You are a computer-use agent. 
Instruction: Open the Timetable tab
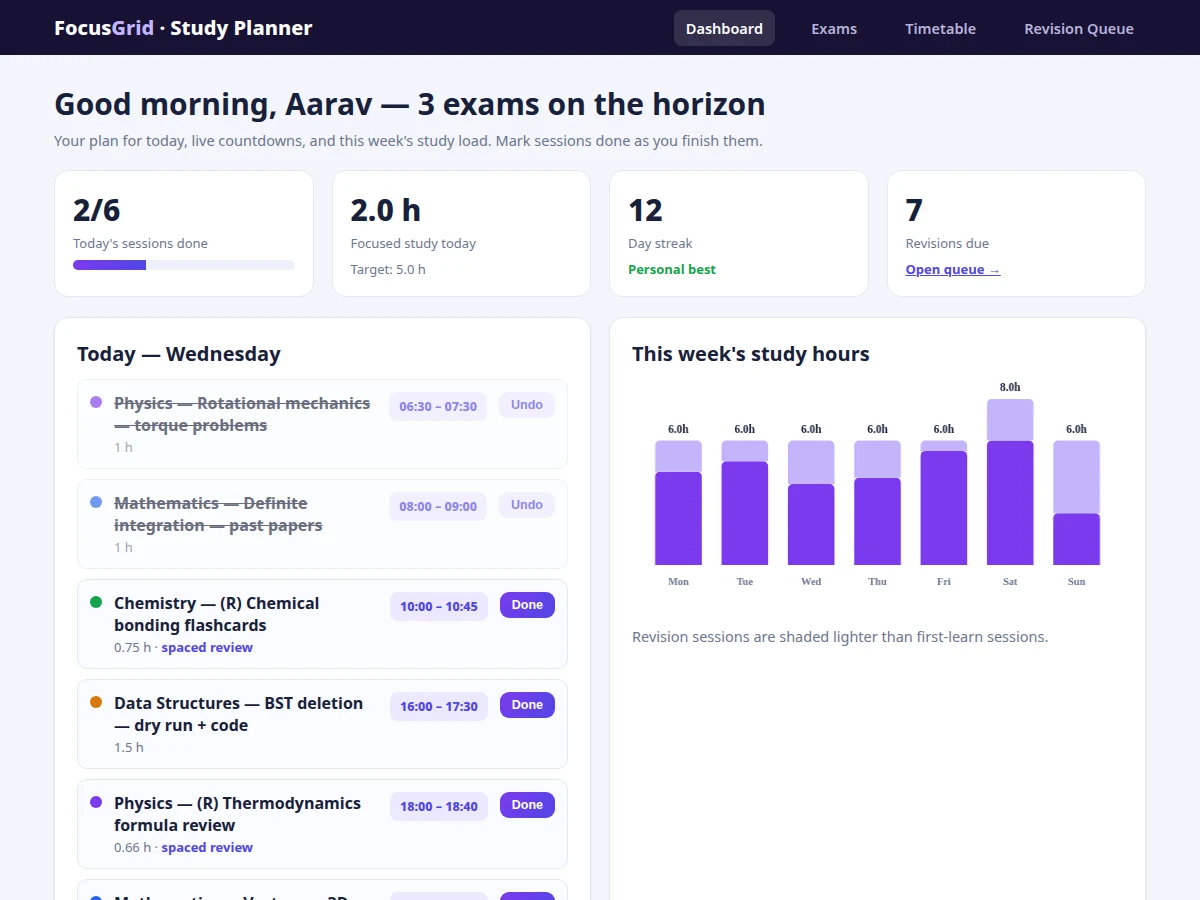(940, 28)
